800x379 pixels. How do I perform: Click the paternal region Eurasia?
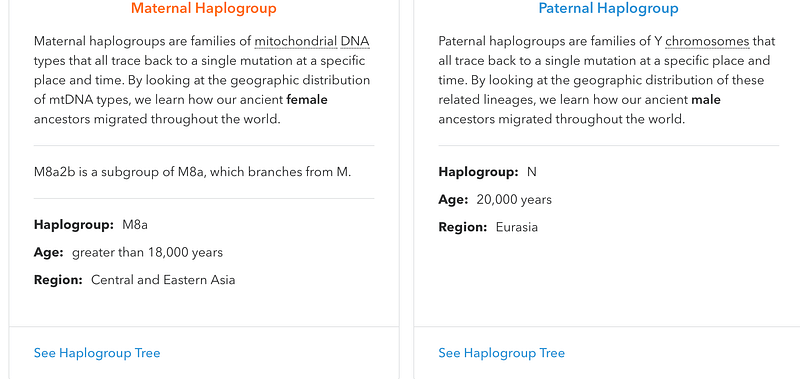[517, 227]
